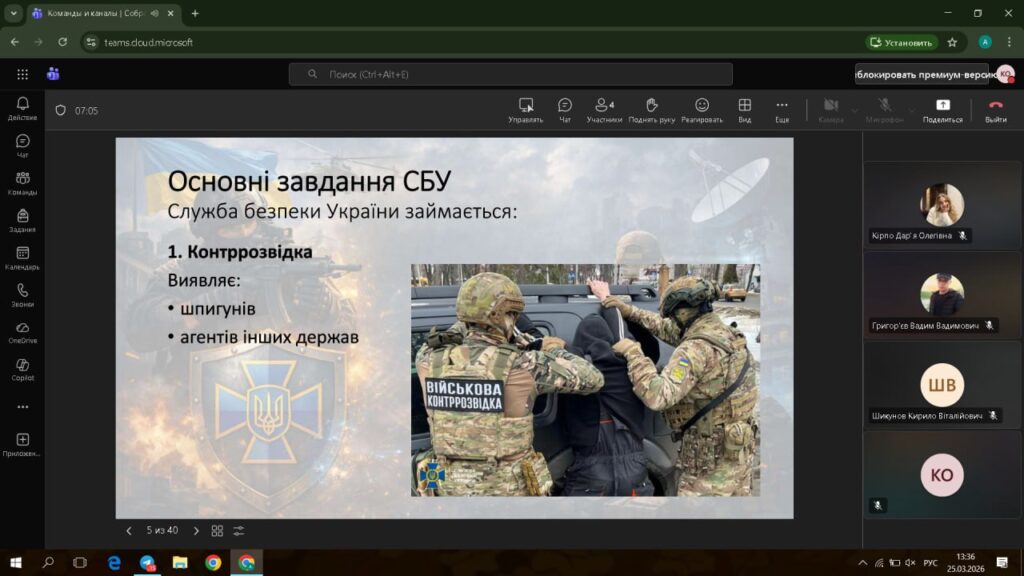Click the Поделиться share button

coord(942,109)
